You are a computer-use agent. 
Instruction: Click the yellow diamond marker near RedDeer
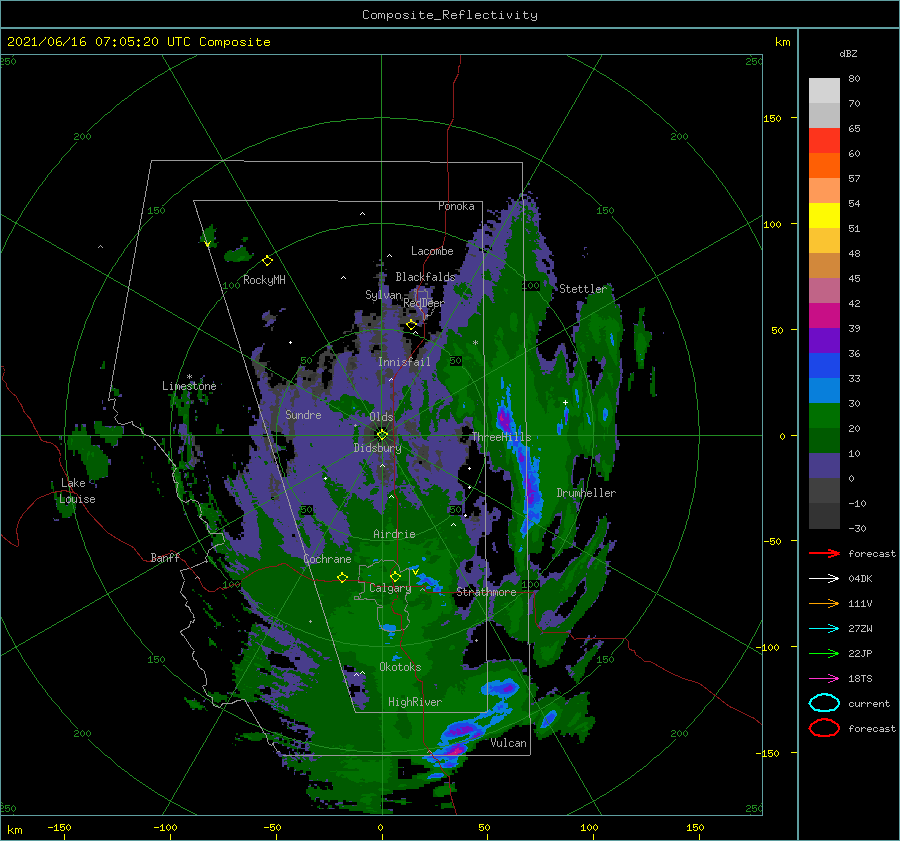coord(411,325)
